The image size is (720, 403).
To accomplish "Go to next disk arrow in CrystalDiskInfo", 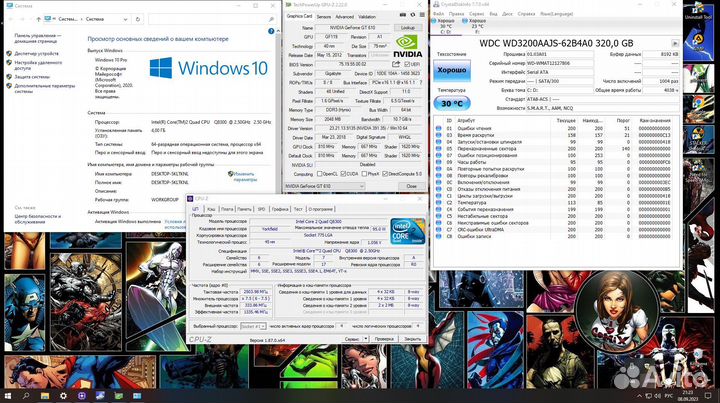I will [x=675, y=43].
